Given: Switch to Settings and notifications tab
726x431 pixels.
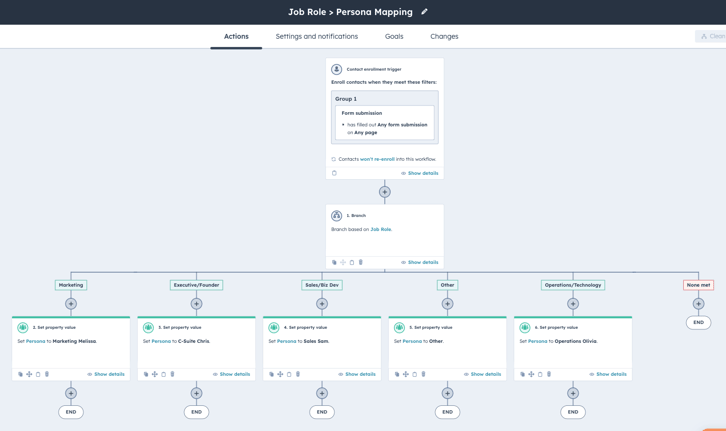Looking at the screenshot, I should (x=317, y=36).
